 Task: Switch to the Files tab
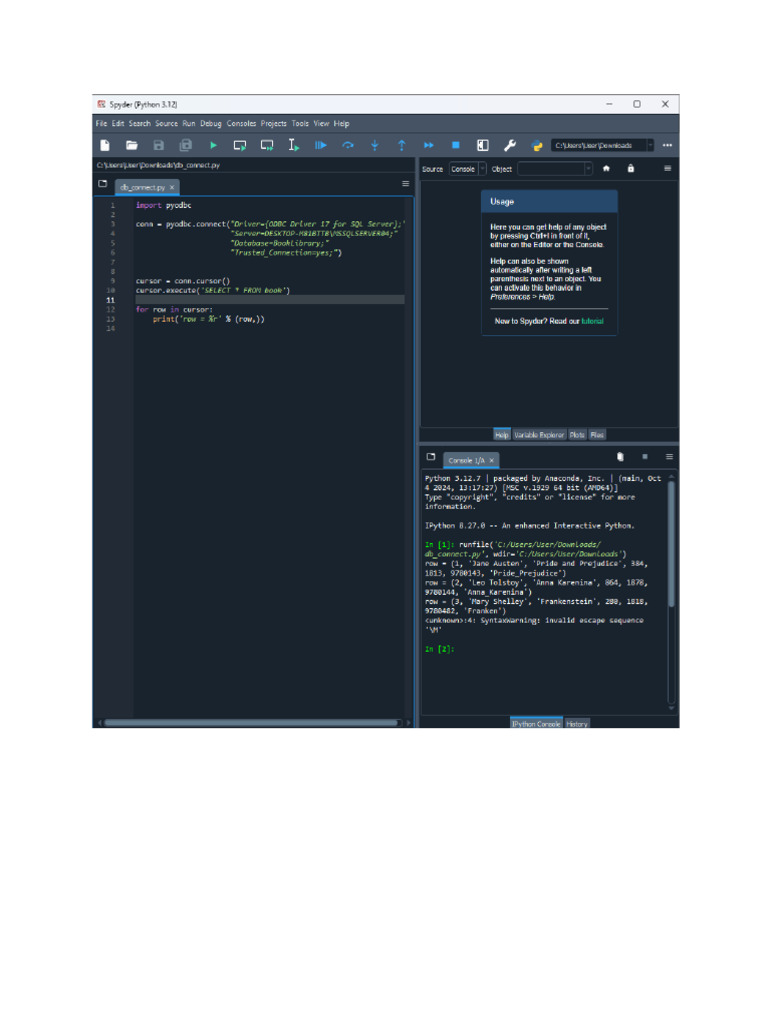[x=597, y=435]
